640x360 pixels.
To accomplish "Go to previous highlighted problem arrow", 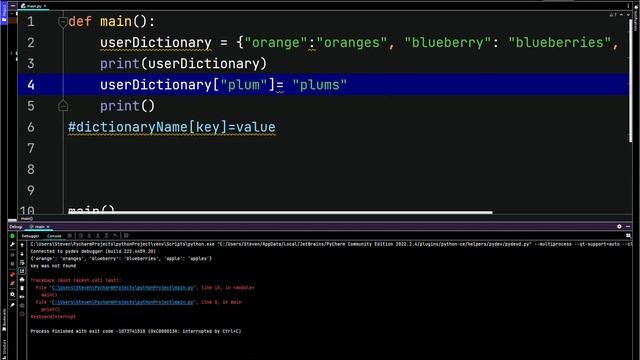I will (x=622, y=15).
